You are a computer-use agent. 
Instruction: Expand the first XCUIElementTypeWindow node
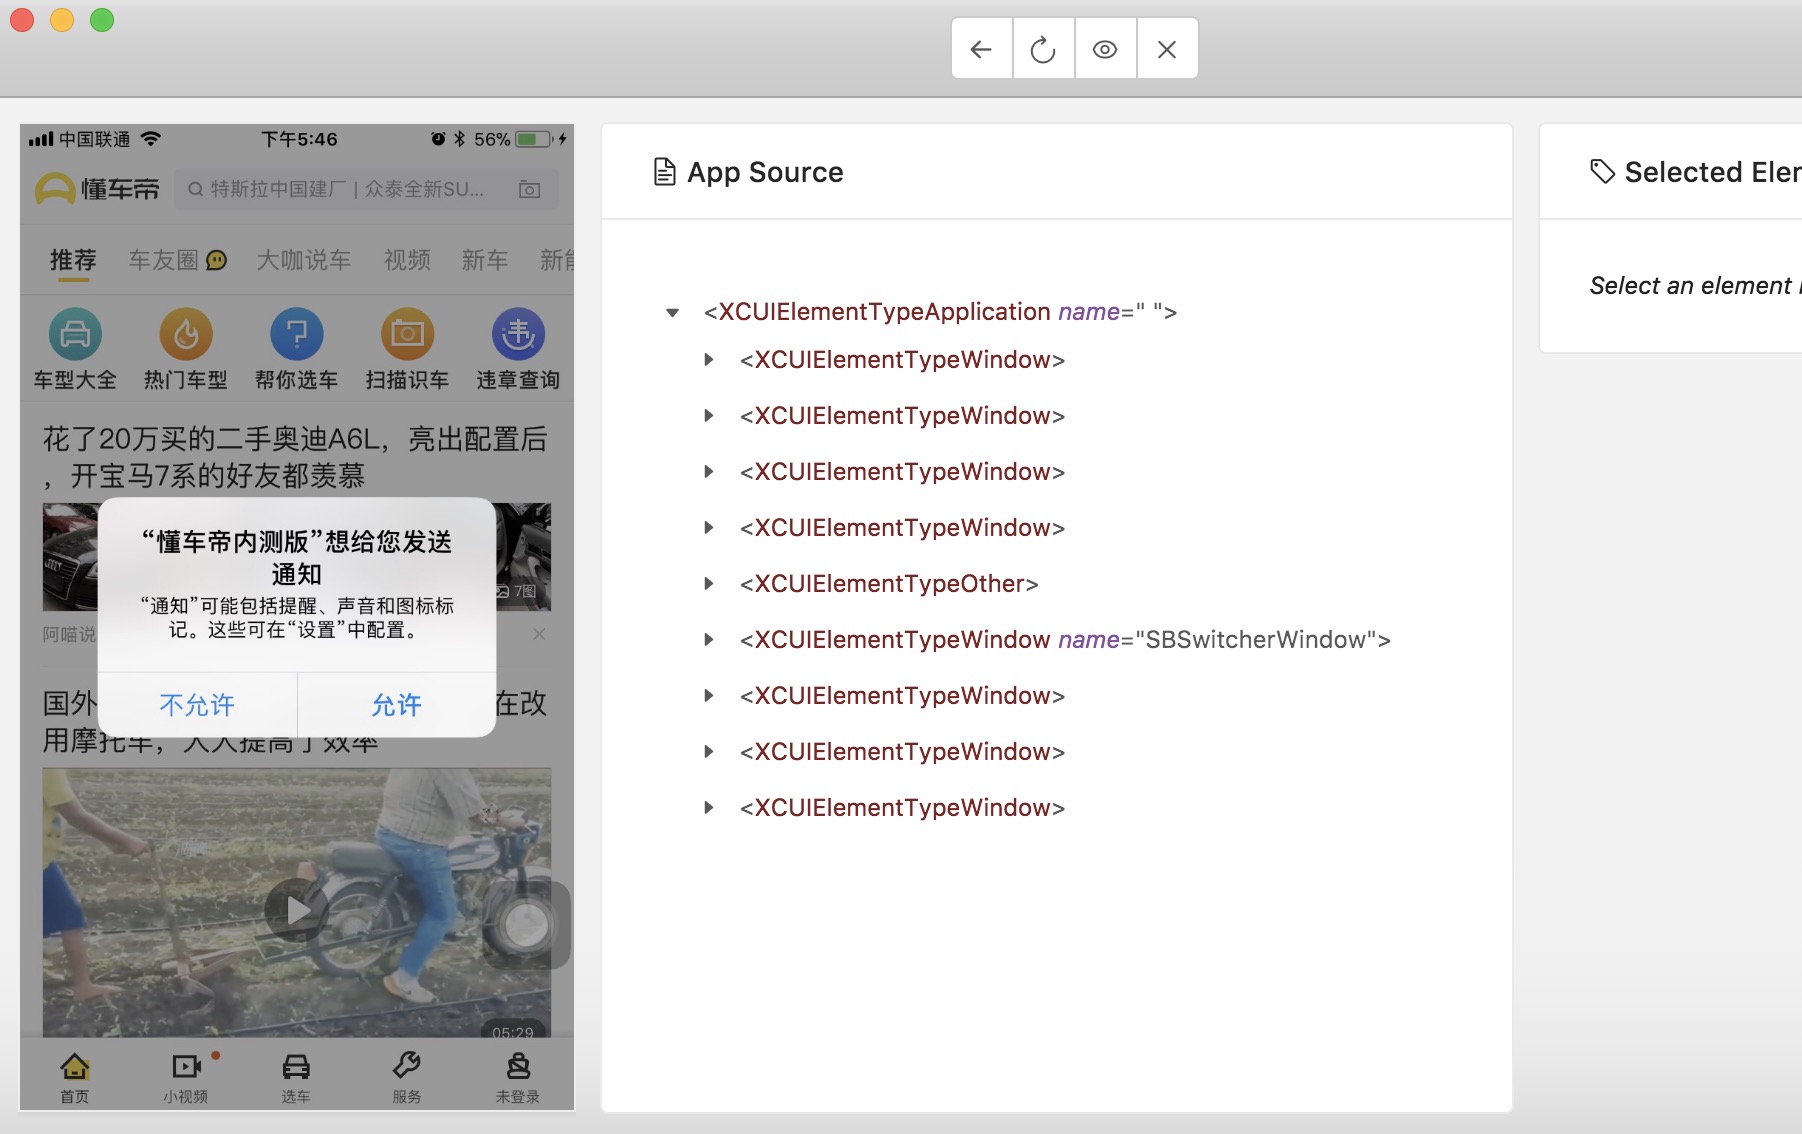coord(709,360)
